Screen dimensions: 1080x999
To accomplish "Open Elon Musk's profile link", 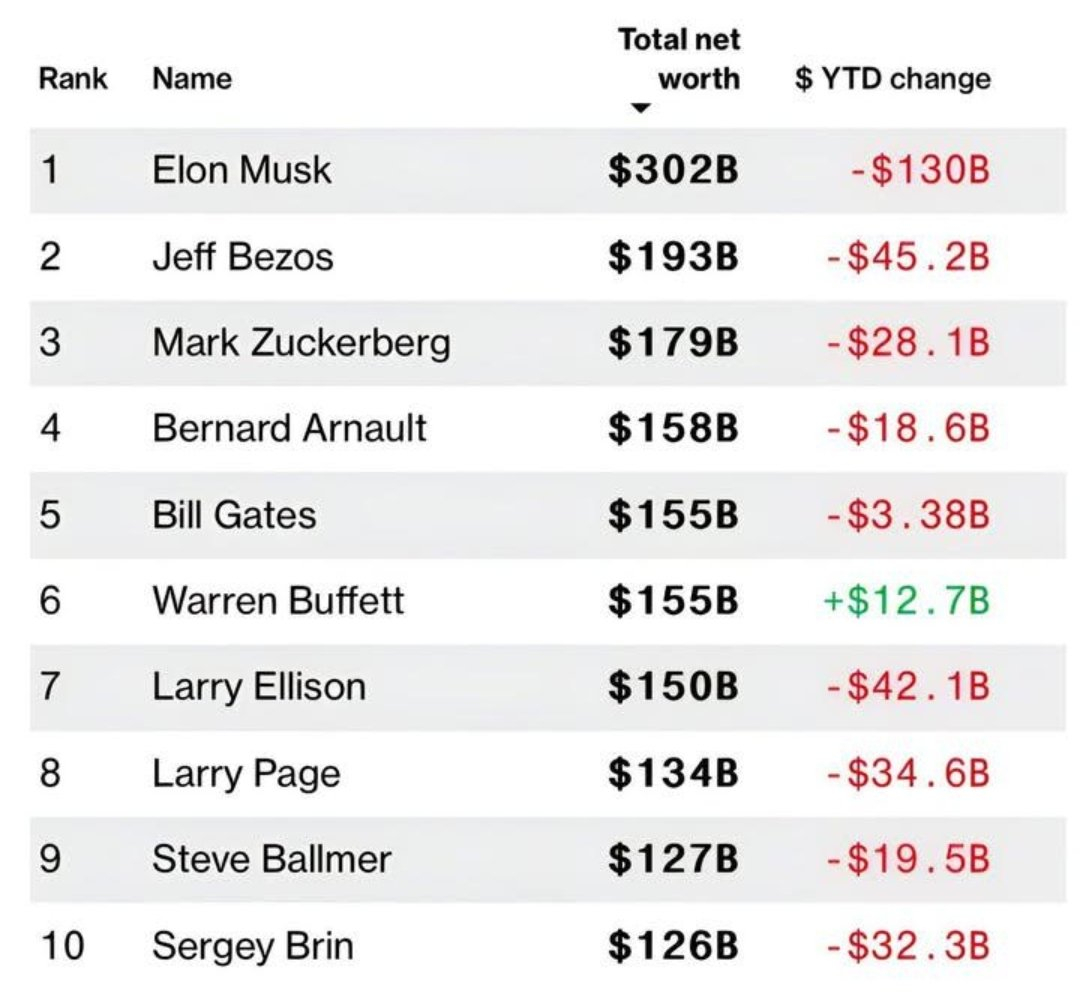I will click(x=241, y=169).
